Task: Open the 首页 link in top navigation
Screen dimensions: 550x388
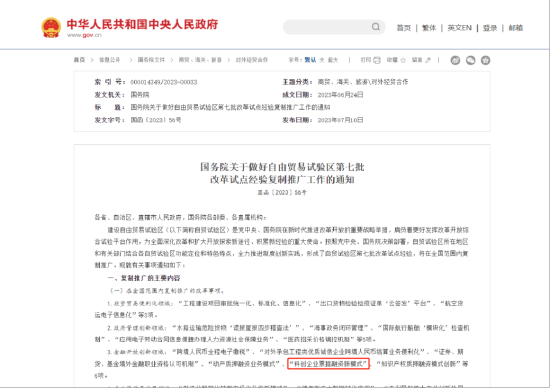Action: (x=404, y=28)
